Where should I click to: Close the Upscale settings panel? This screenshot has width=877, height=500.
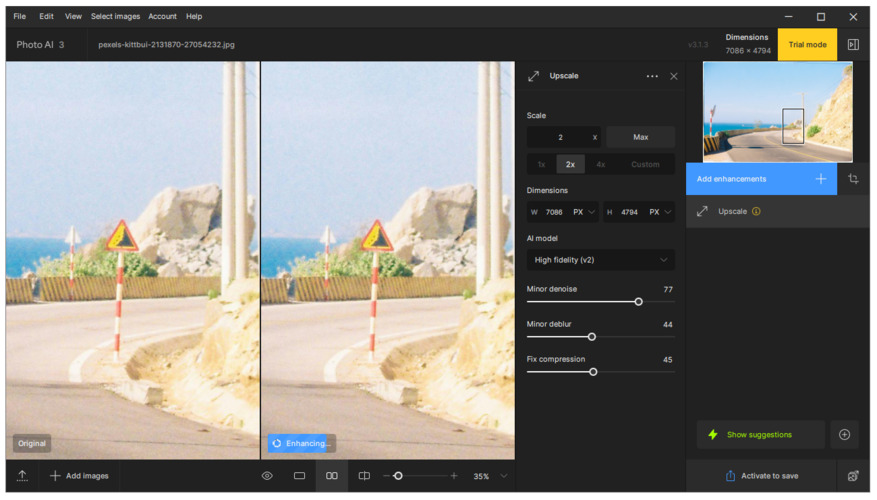click(674, 76)
